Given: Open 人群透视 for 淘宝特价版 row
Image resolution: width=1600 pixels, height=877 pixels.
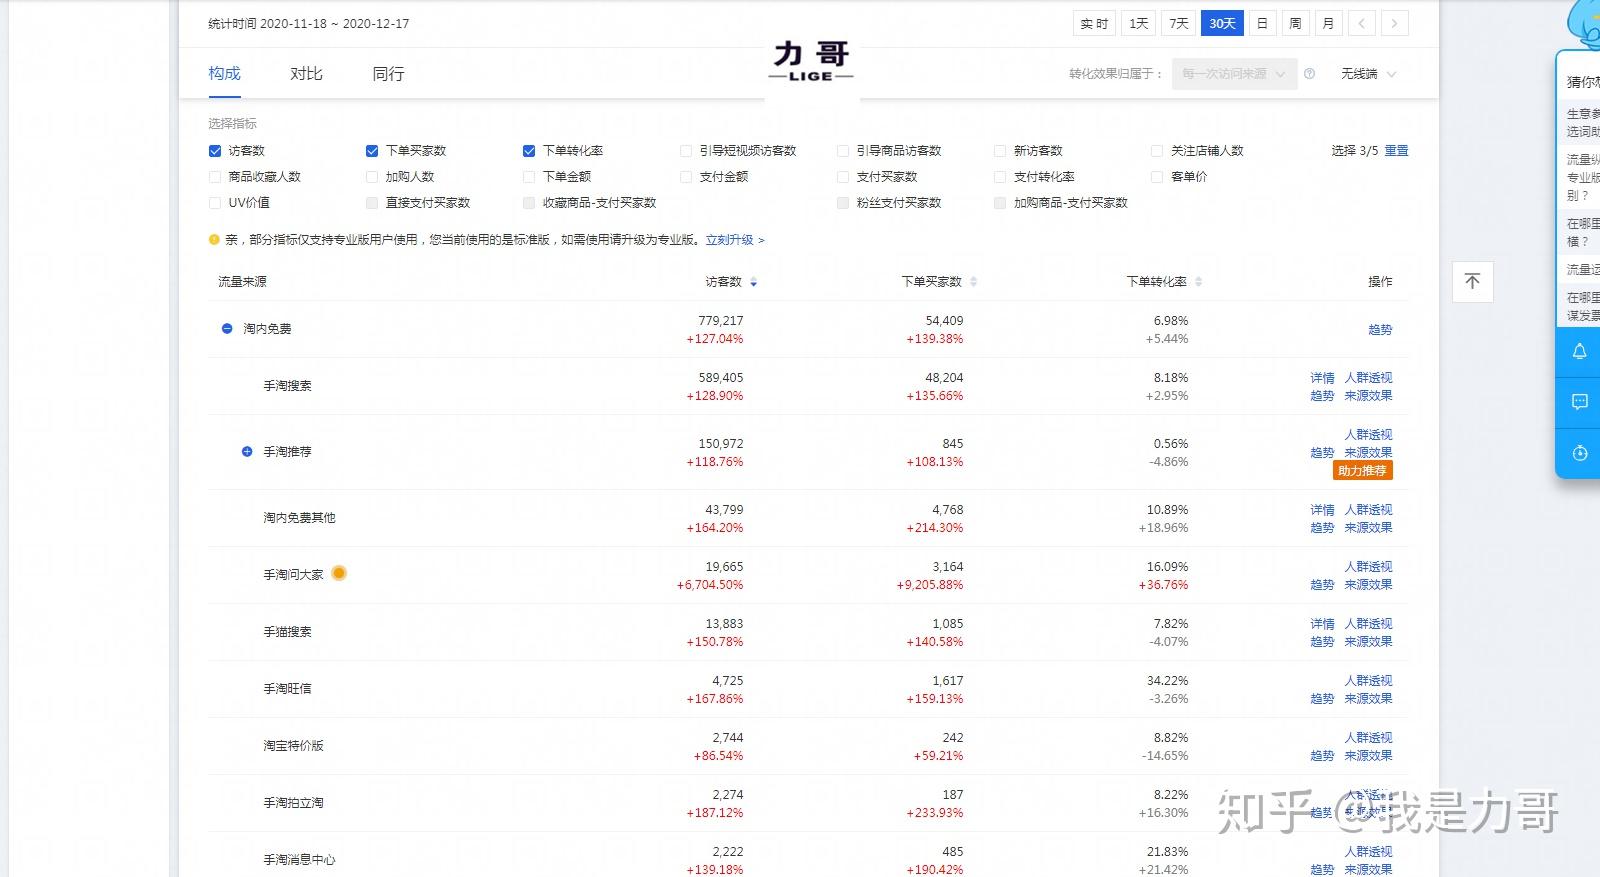Looking at the screenshot, I should point(1368,738).
